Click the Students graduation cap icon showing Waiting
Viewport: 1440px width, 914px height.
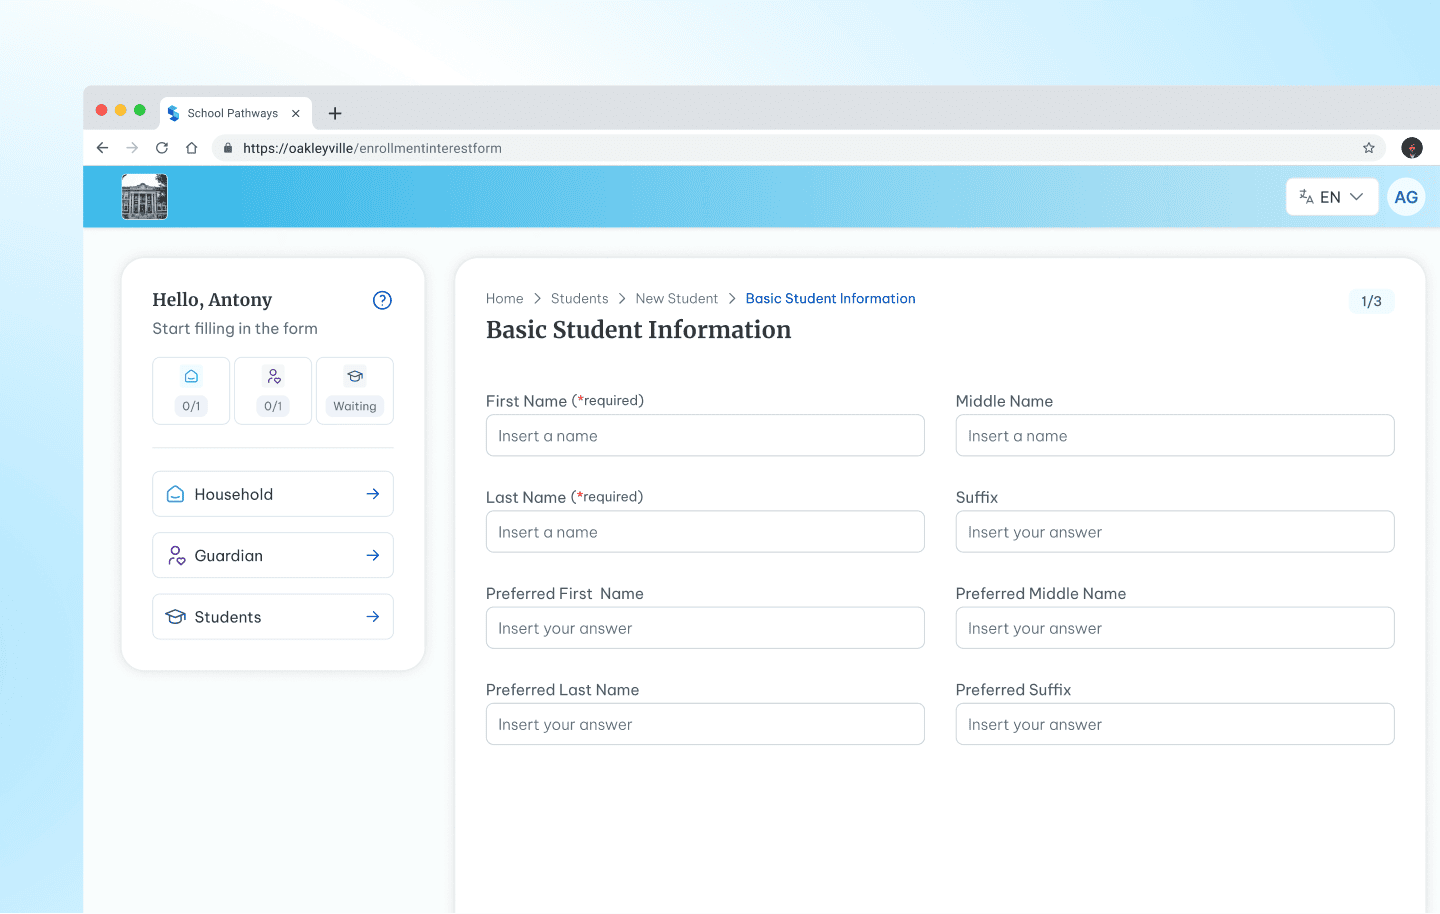[x=355, y=390]
